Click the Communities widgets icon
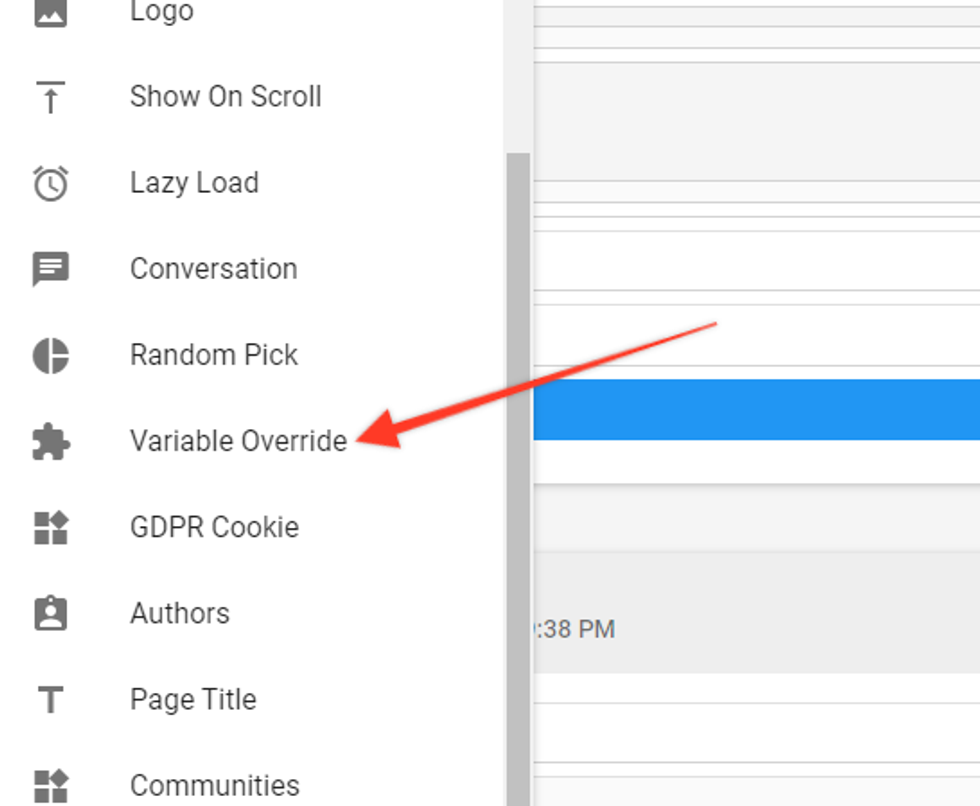The image size is (980, 806). coord(50,785)
